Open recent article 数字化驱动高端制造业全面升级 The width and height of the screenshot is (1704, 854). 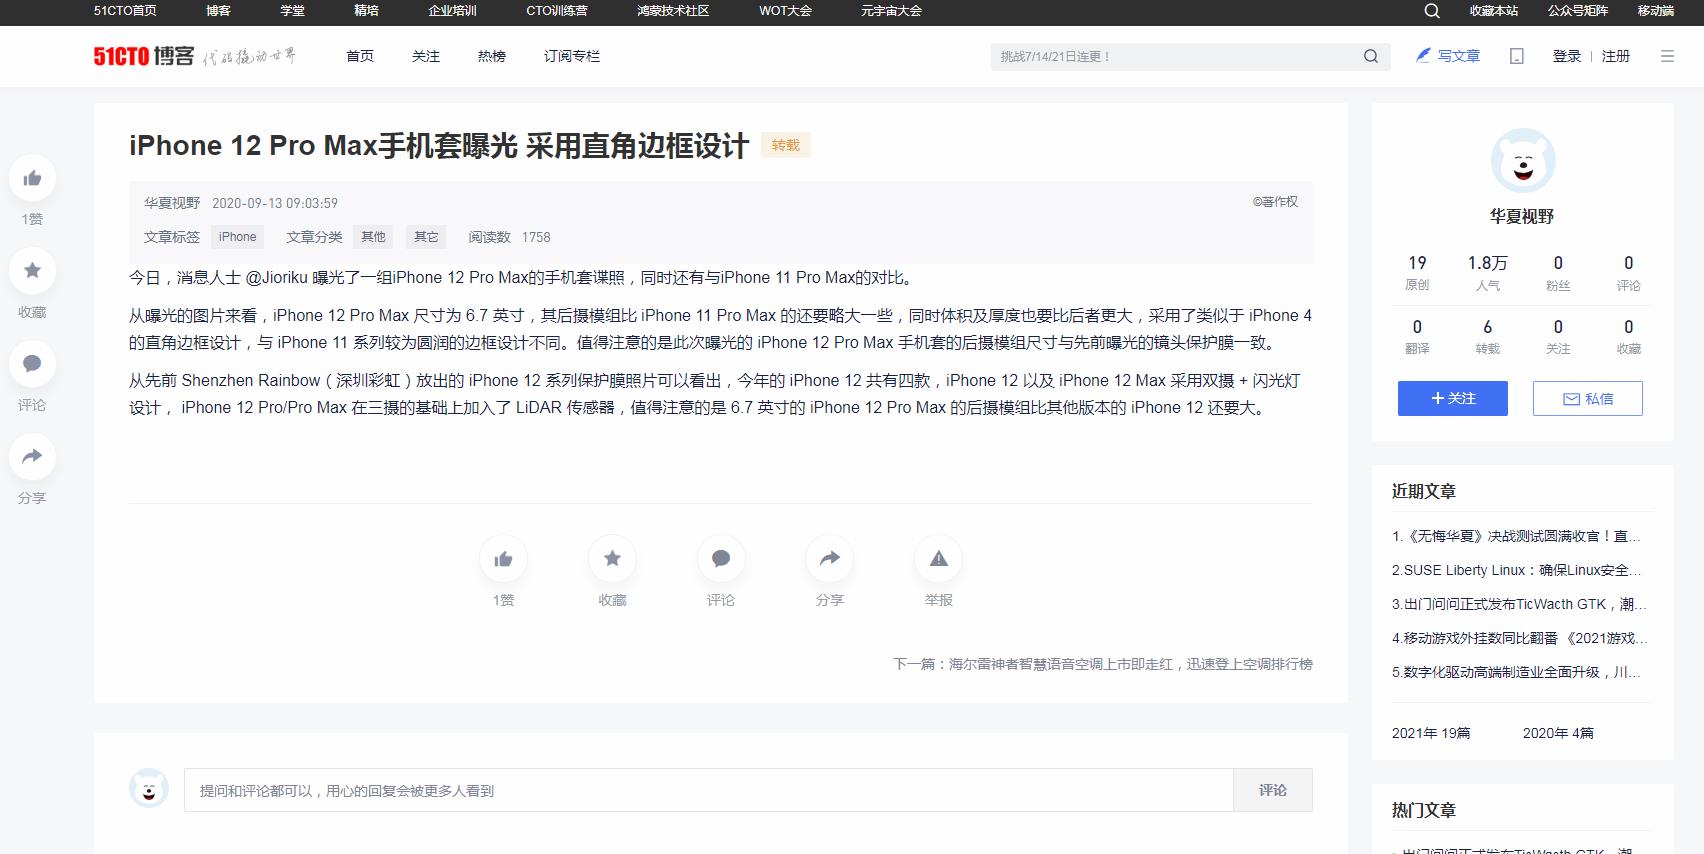pyautogui.click(x=1516, y=672)
